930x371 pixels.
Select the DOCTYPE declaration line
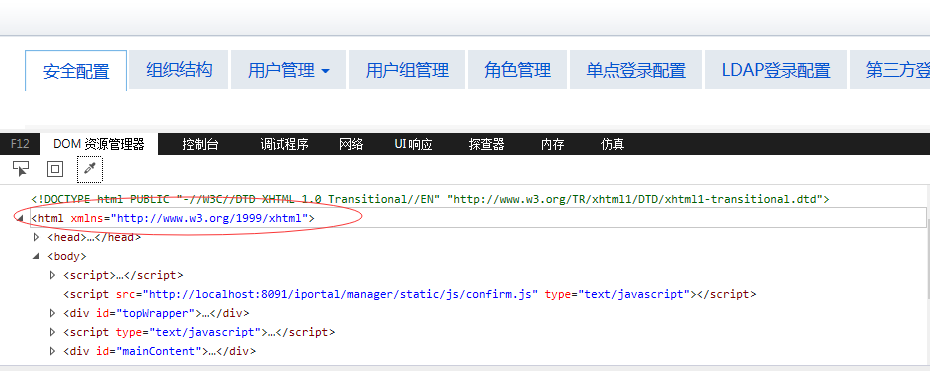430,199
